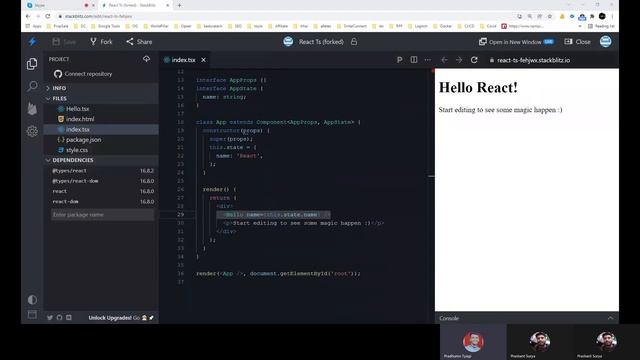Toggle the bottom panel layout icon in the sidebar
Screen dimensions: 640x360
coord(32,314)
